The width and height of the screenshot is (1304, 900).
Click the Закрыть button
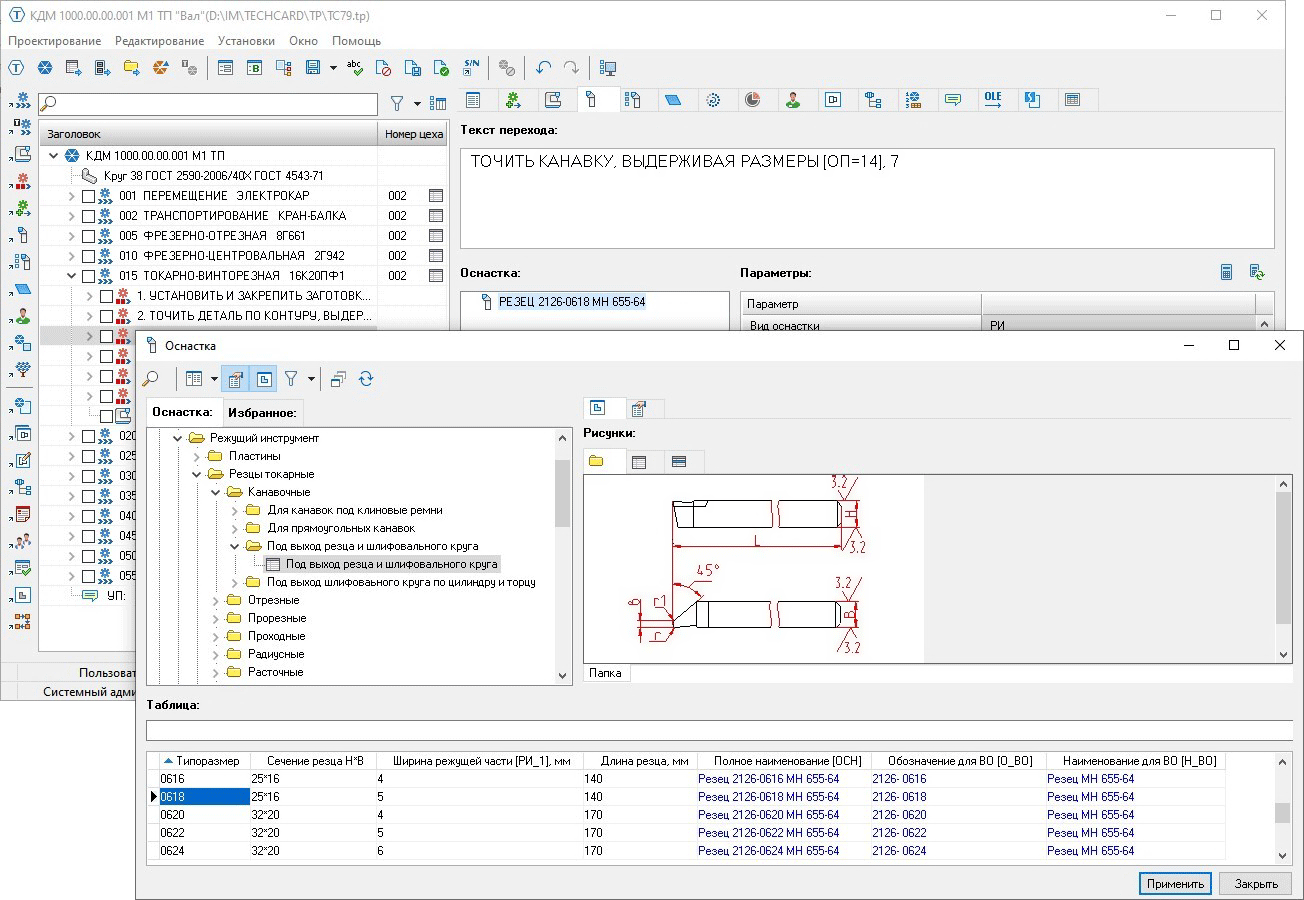[x=1255, y=884]
